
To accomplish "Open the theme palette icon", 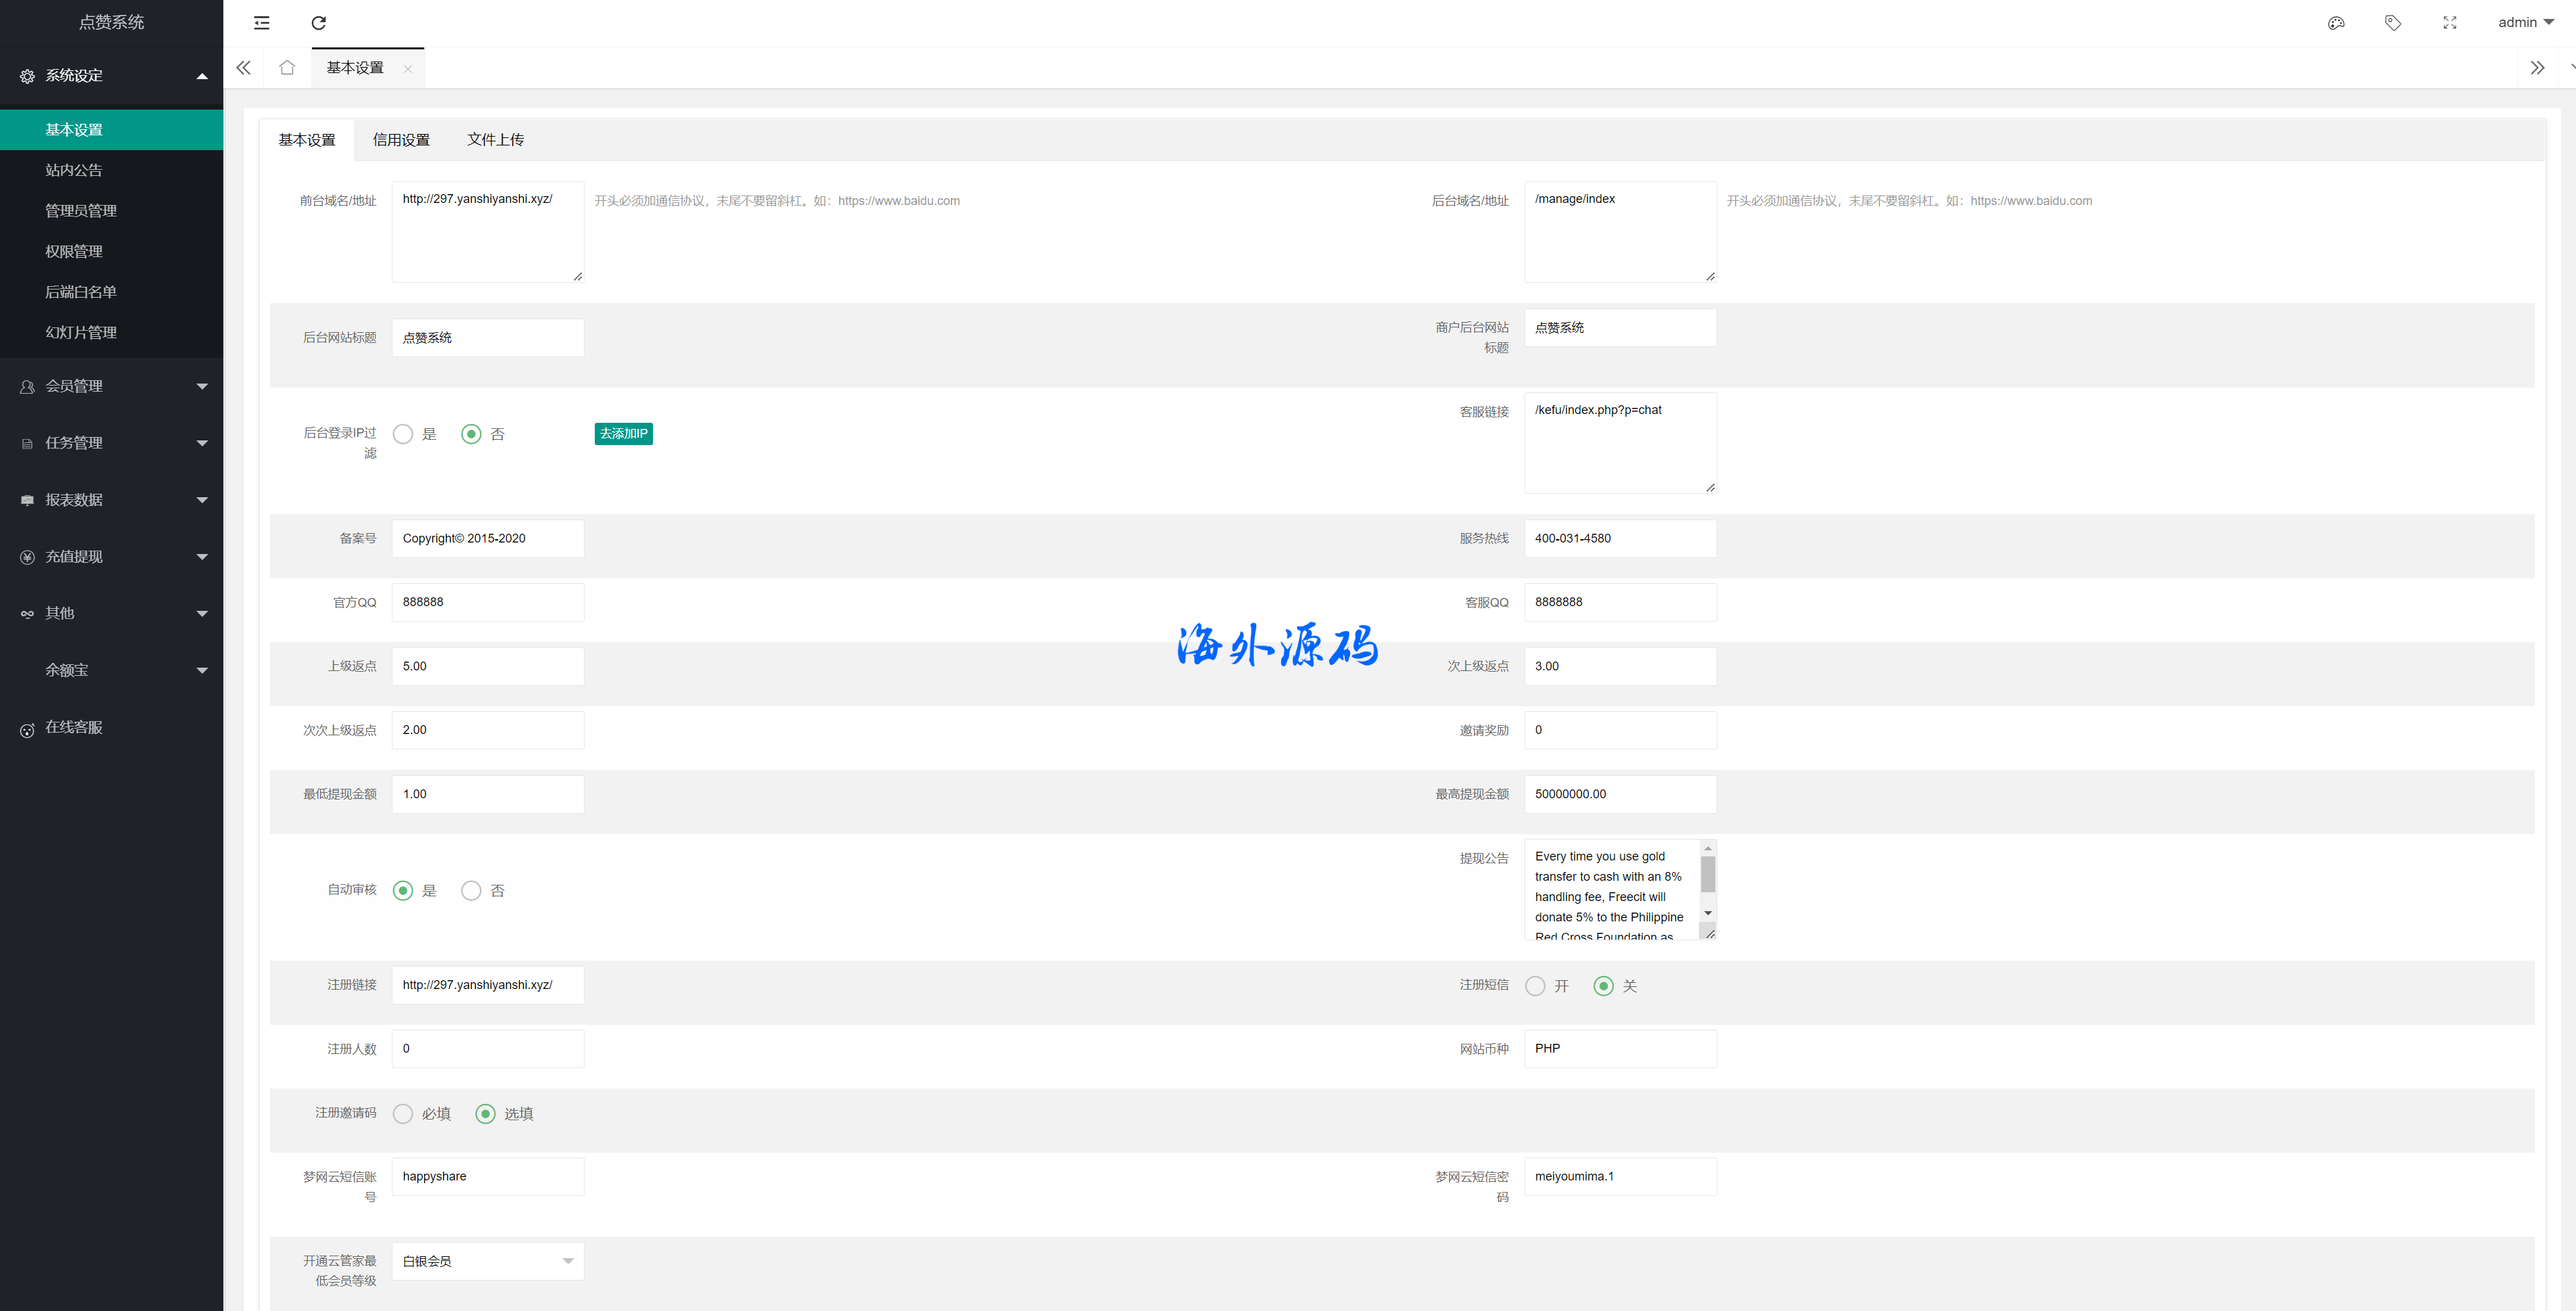I will [2336, 23].
